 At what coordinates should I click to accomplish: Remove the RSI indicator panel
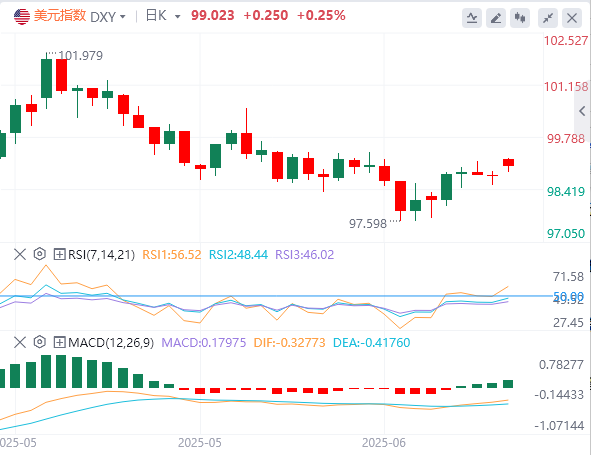point(20,254)
